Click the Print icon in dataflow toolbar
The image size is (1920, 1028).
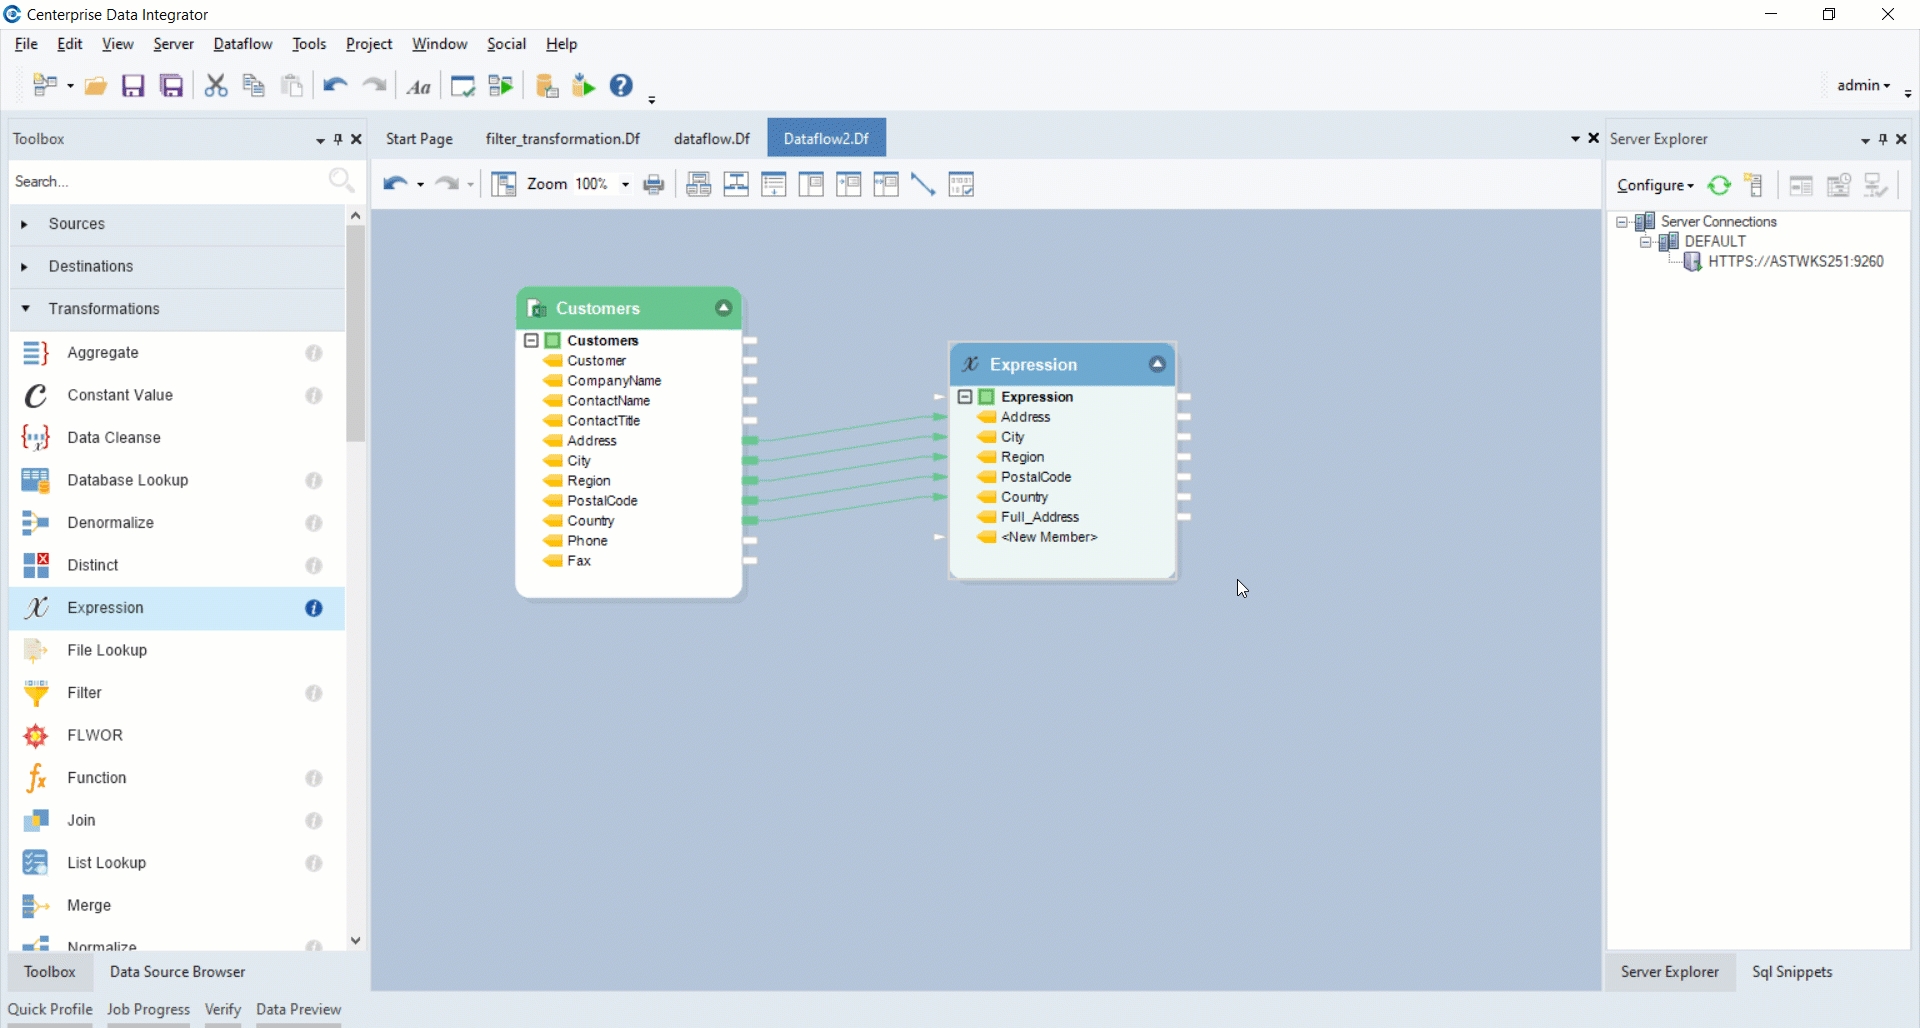point(654,185)
